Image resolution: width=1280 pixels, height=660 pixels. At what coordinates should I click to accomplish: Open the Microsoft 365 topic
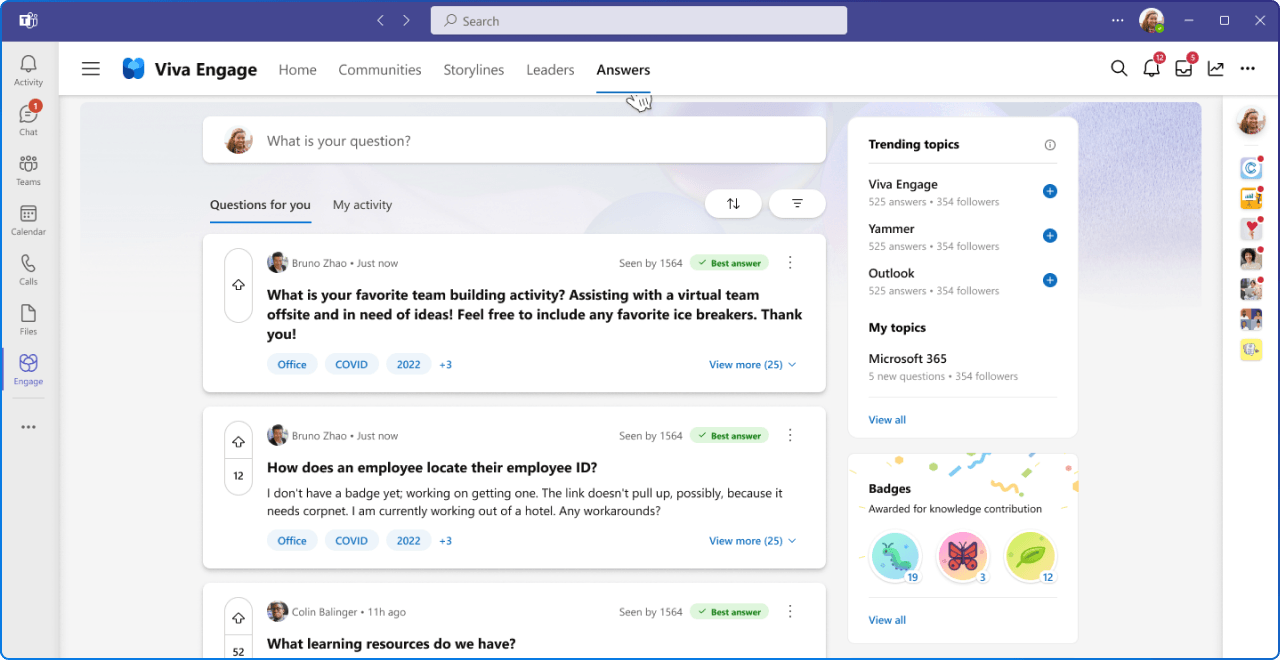coord(908,359)
